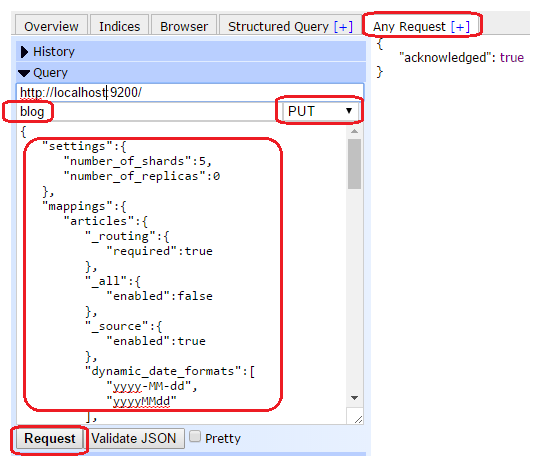This screenshot has height=462, width=536.
Task: Click the JSON editor scroll-up arrow
Action: pos(354,132)
